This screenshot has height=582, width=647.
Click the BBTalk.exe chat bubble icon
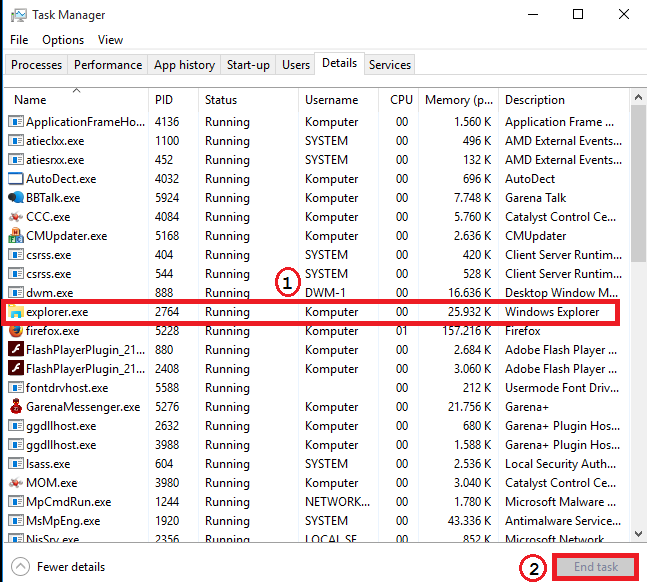pyautogui.click(x=16, y=198)
